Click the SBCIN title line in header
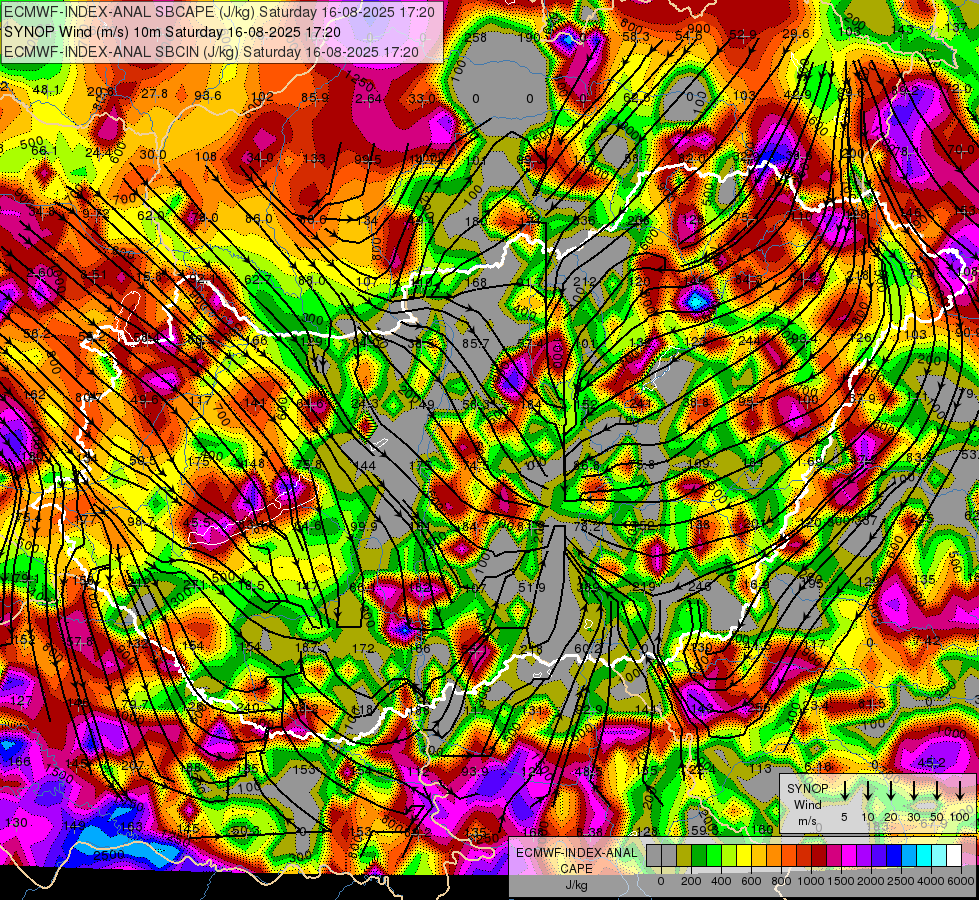Image resolution: width=979 pixels, height=900 pixels. 211,52
